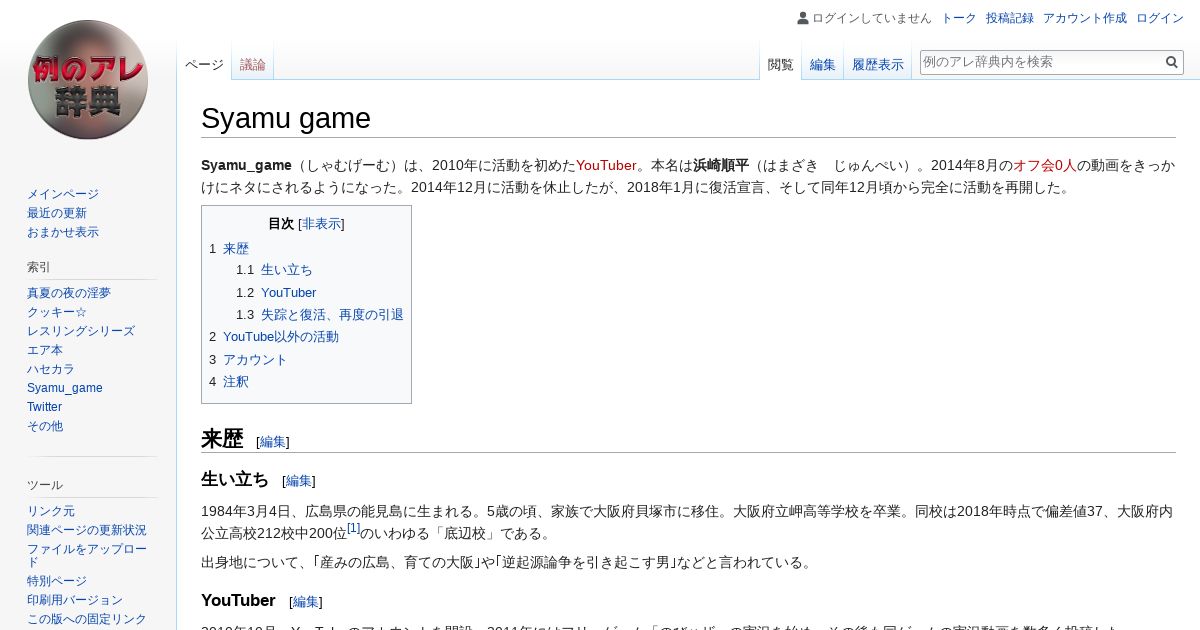Open 投稿記録 in the header
This screenshot has width=1200, height=630.
(1010, 18)
